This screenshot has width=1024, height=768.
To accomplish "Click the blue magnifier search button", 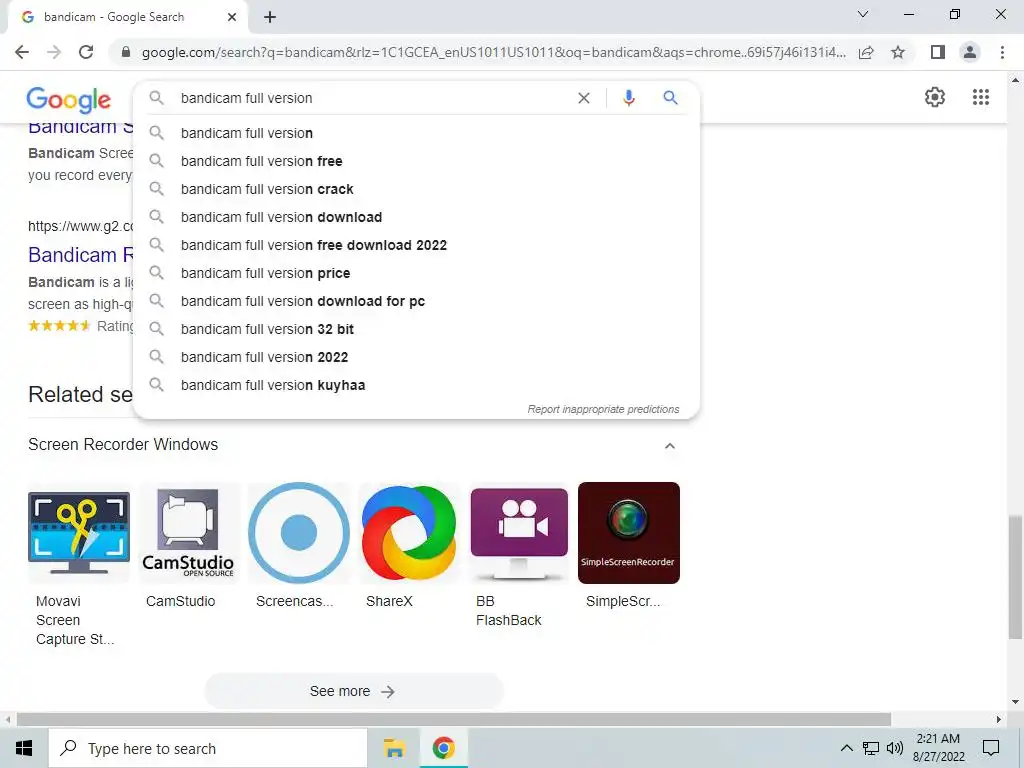I will click(x=670, y=98).
